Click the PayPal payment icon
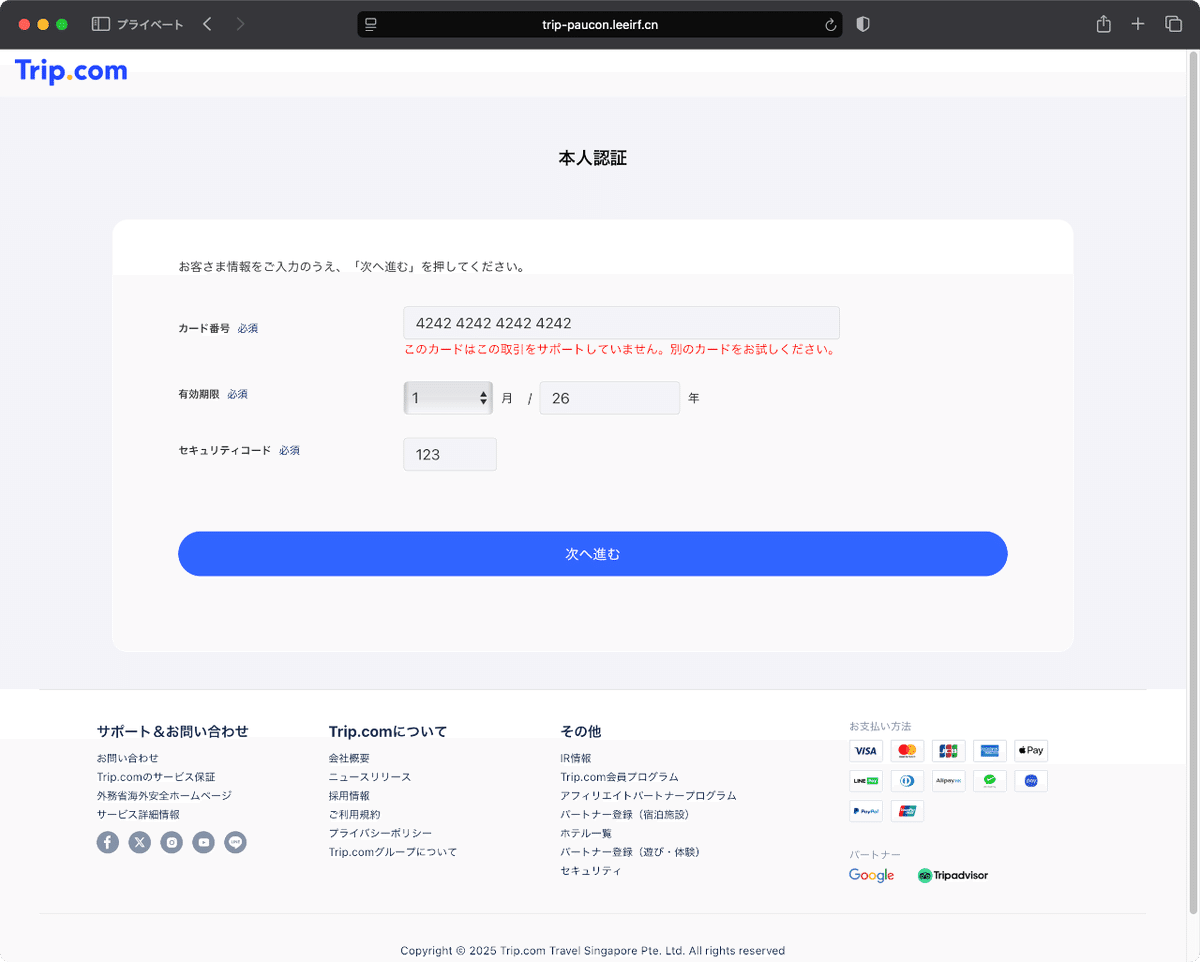The width and height of the screenshot is (1200, 962). (866, 811)
